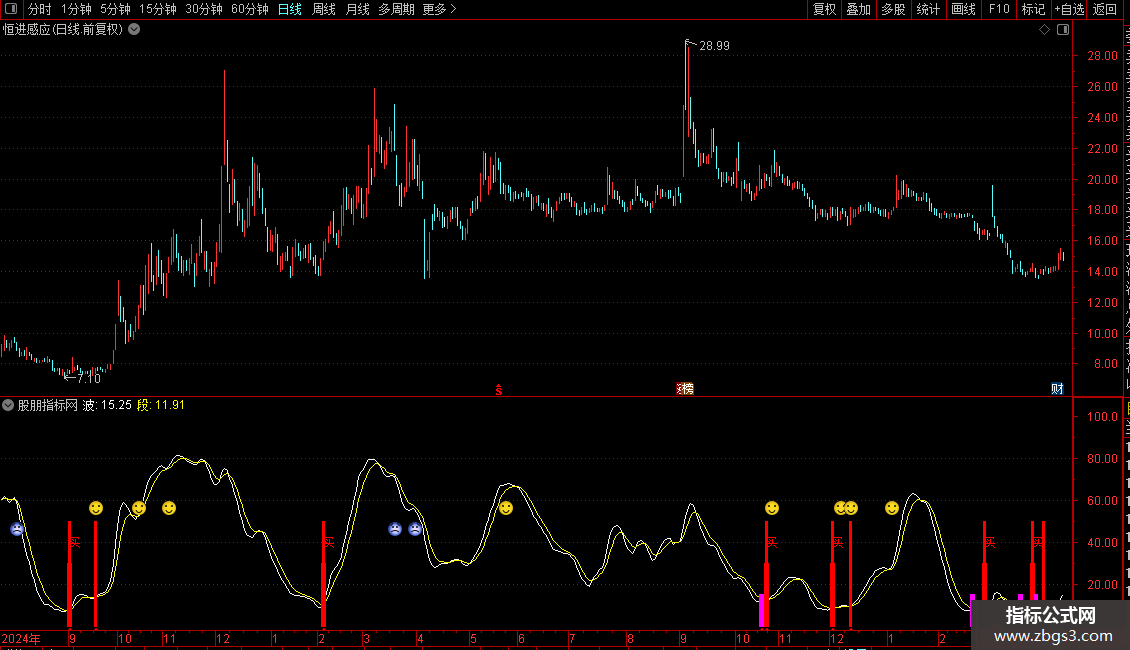This screenshot has height=650, width=1130.
Task: Open F10 company information
Action: click(999, 9)
